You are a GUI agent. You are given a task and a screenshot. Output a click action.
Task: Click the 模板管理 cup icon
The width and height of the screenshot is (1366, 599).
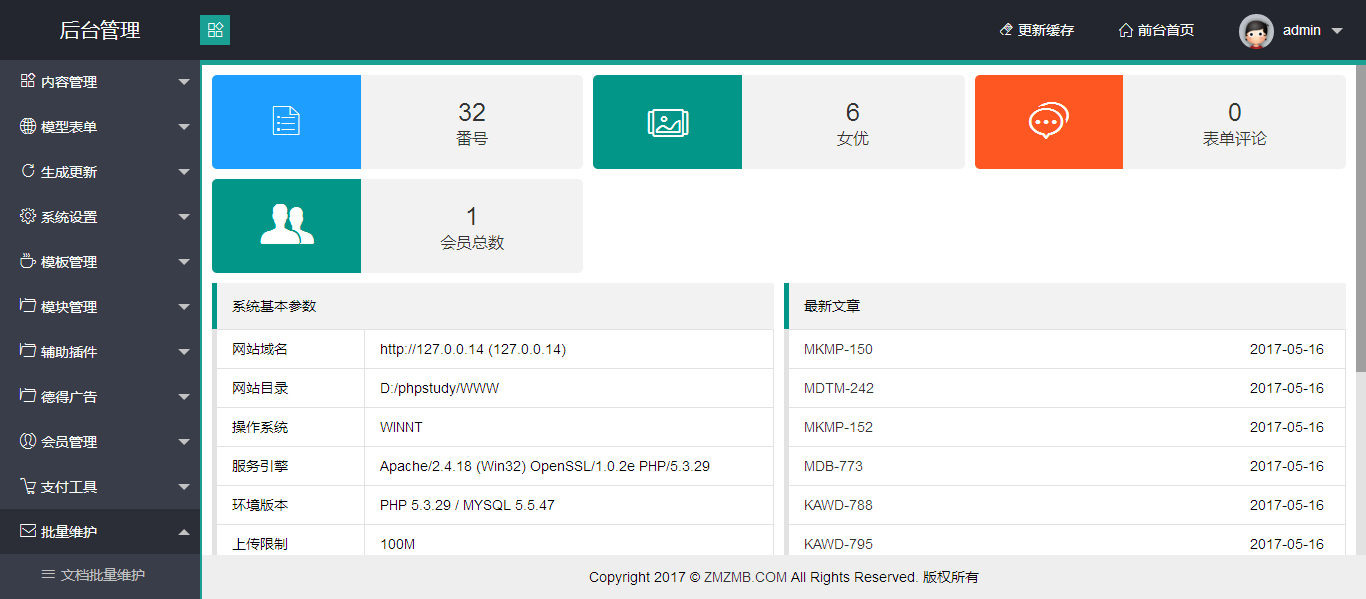tap(28, 261)
